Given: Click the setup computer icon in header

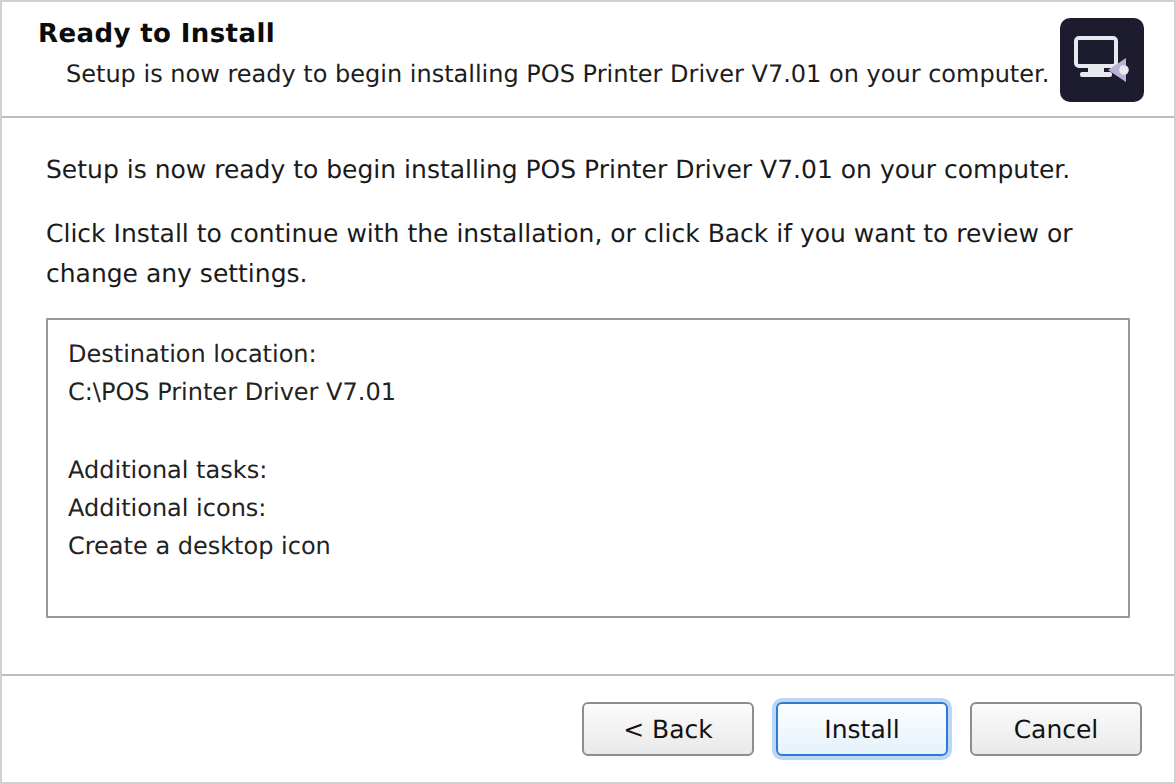Looking at the screenshot, I should (1101, 60).
